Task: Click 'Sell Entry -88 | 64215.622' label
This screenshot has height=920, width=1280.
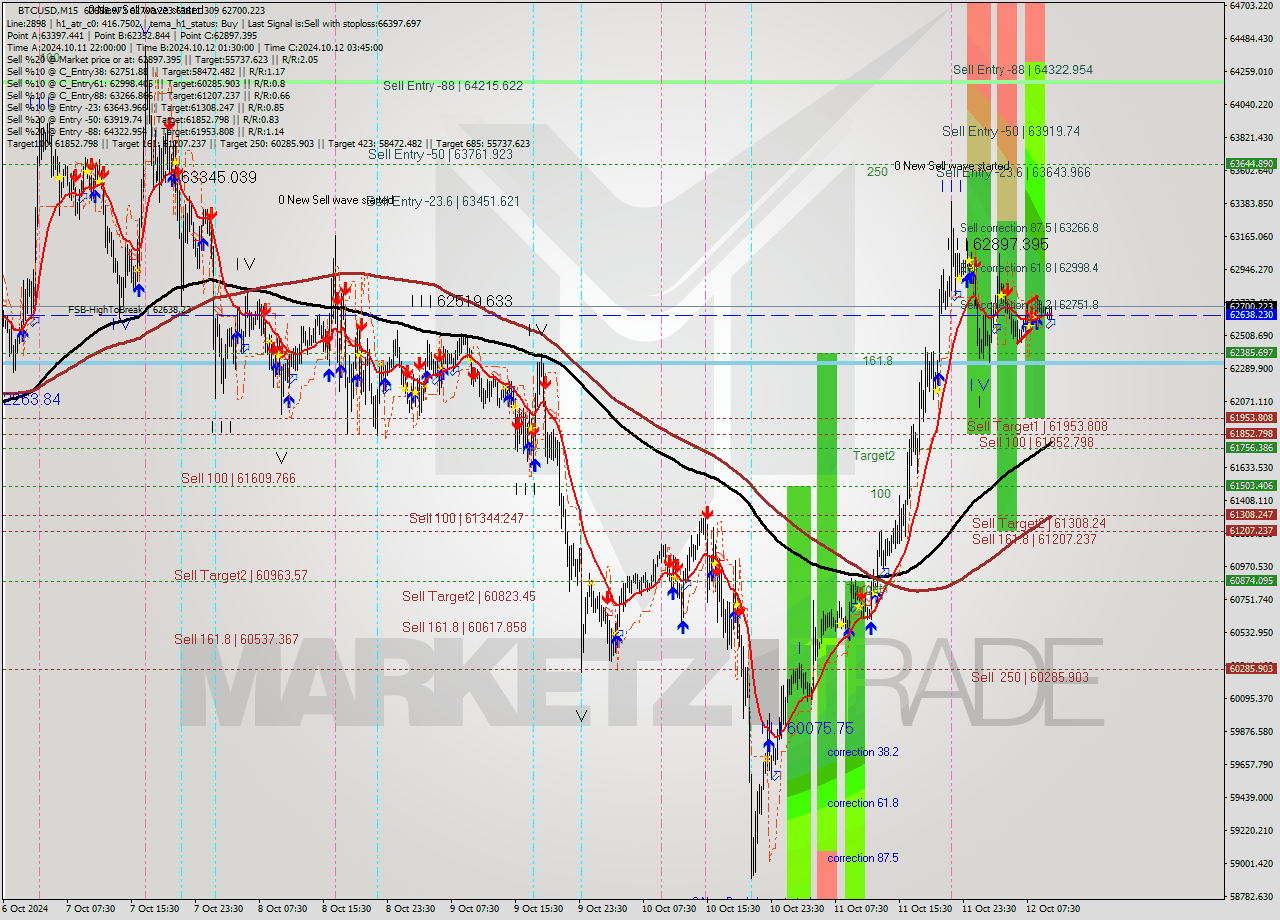Action: 453,86
